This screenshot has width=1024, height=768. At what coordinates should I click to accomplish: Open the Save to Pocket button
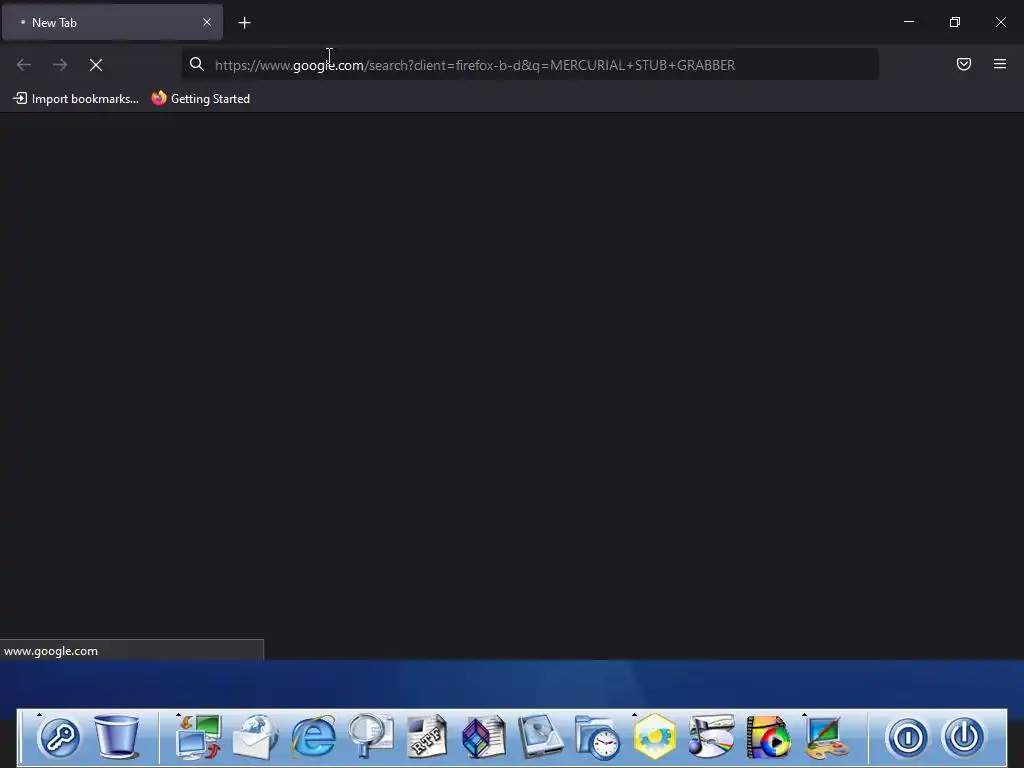click(963, 64)
